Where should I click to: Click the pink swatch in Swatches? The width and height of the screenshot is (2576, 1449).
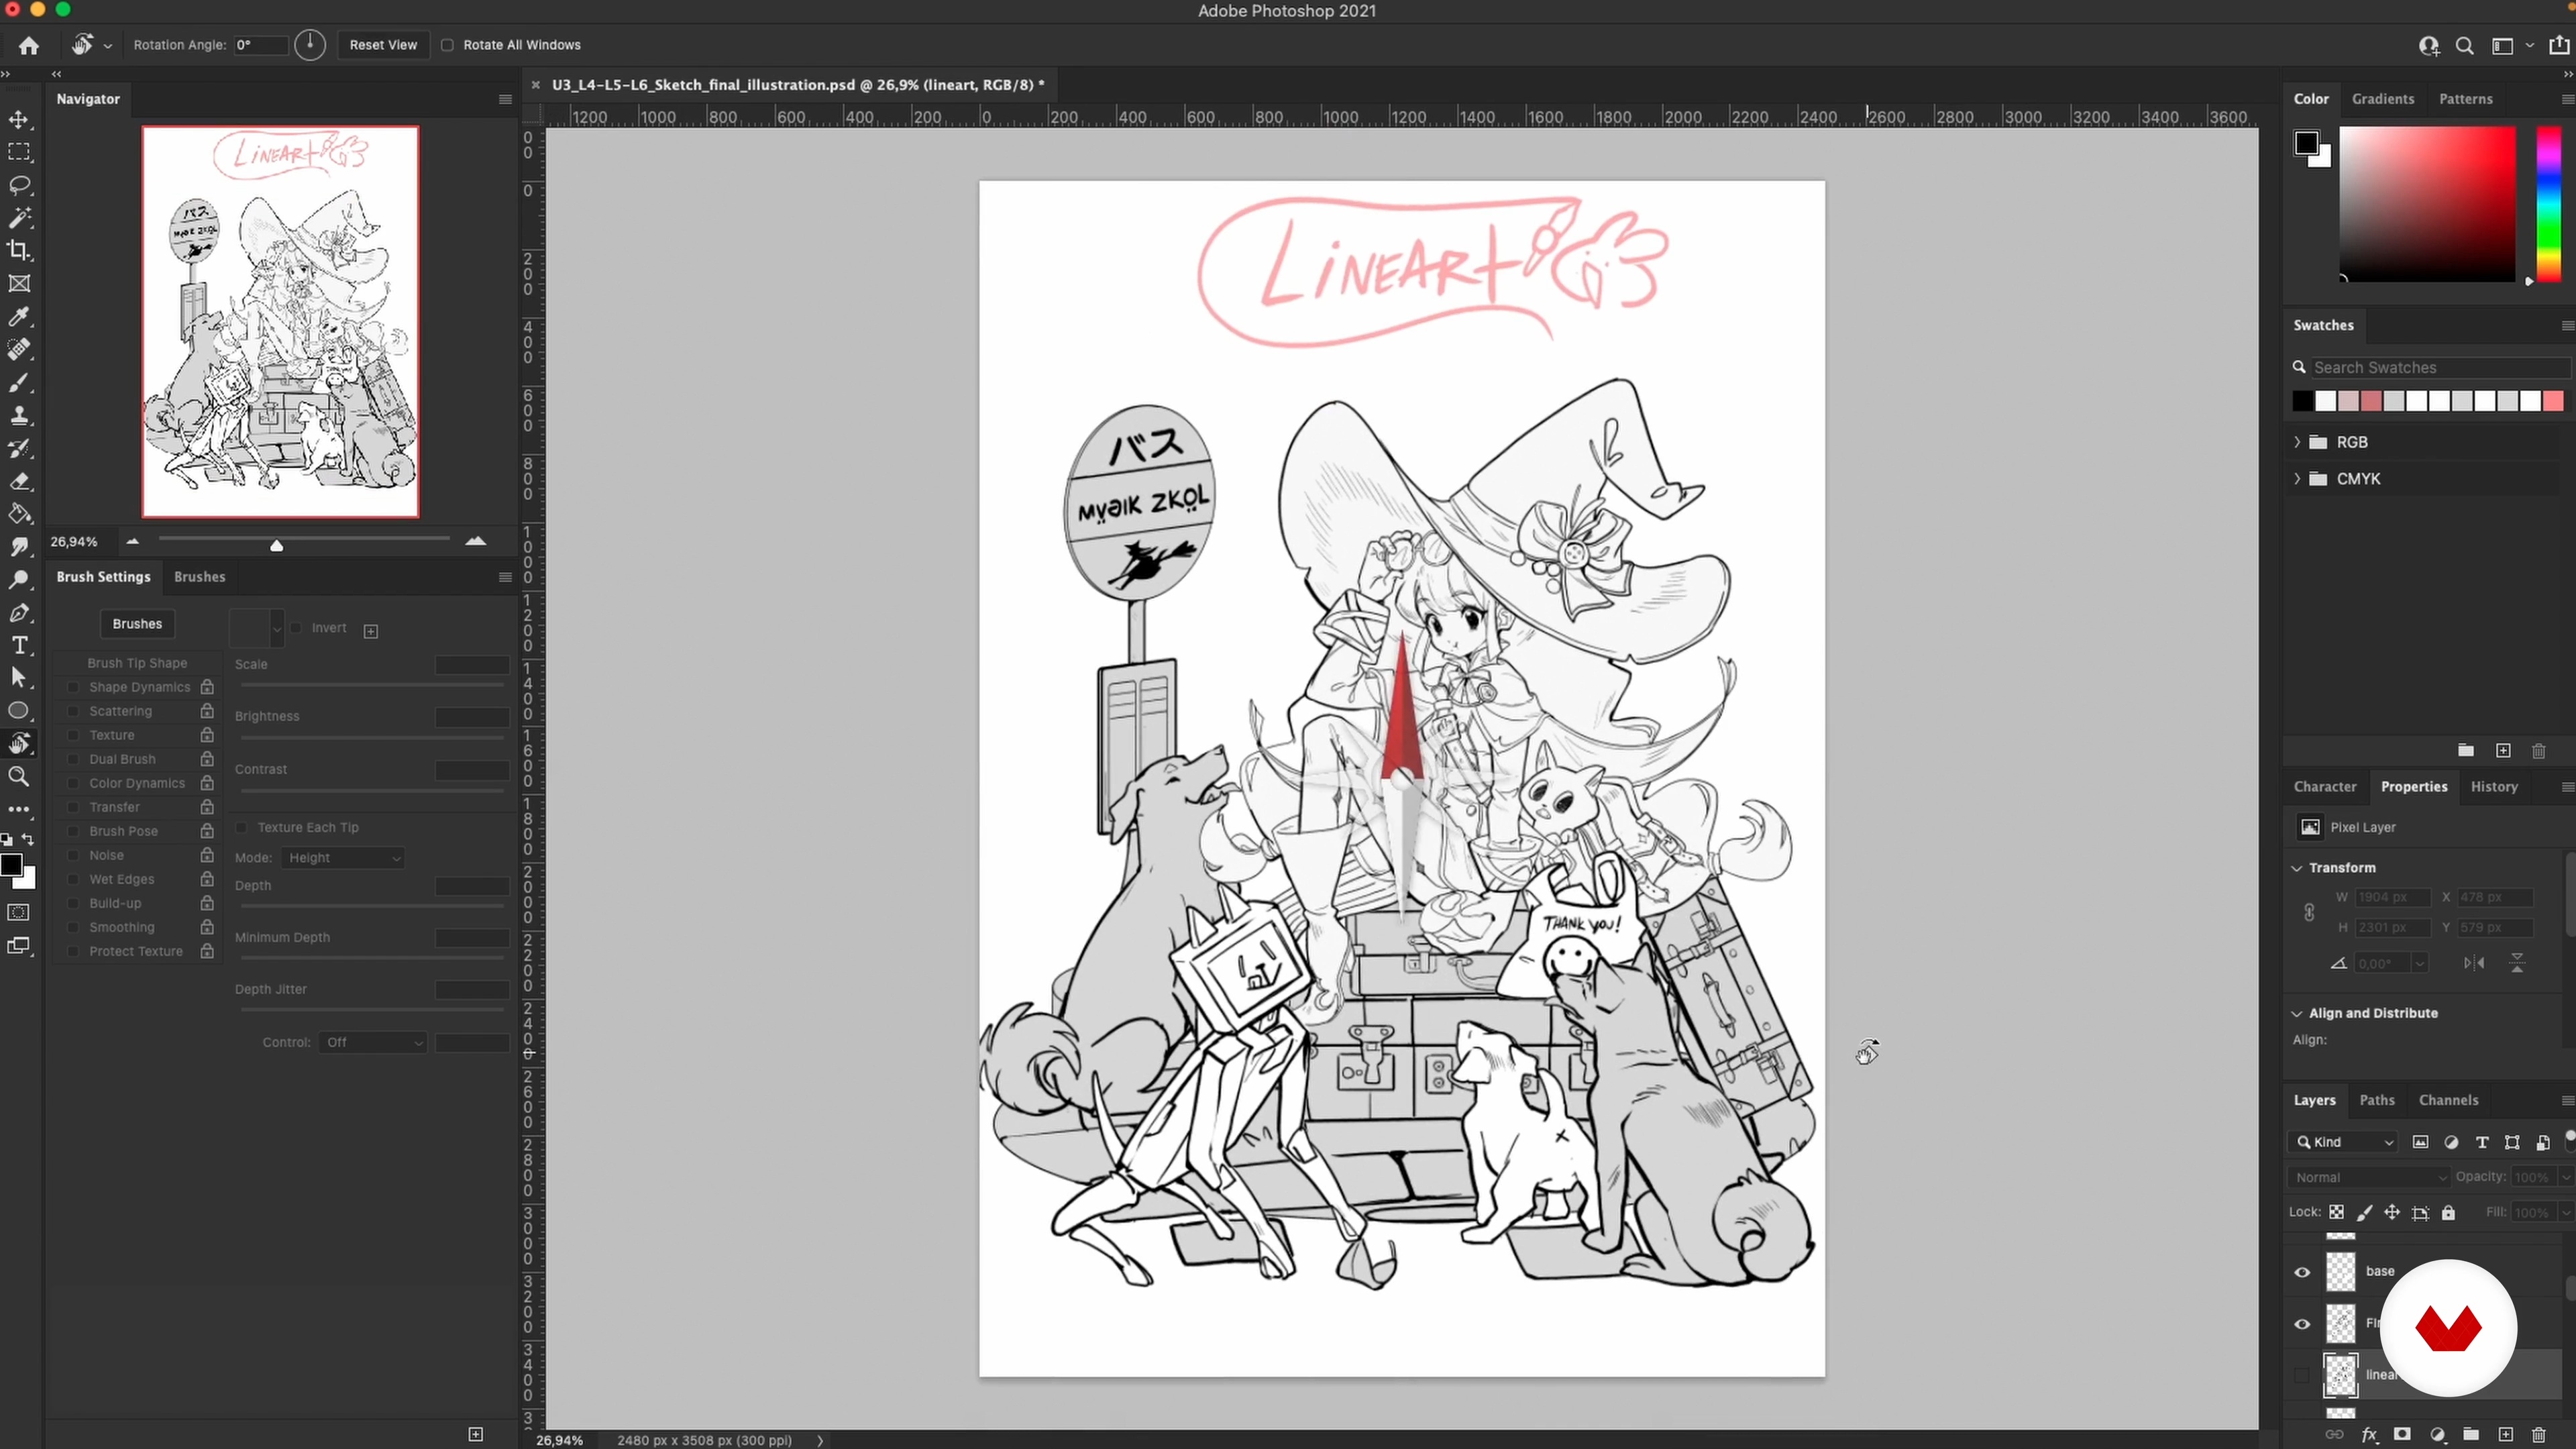[2553, 401]
